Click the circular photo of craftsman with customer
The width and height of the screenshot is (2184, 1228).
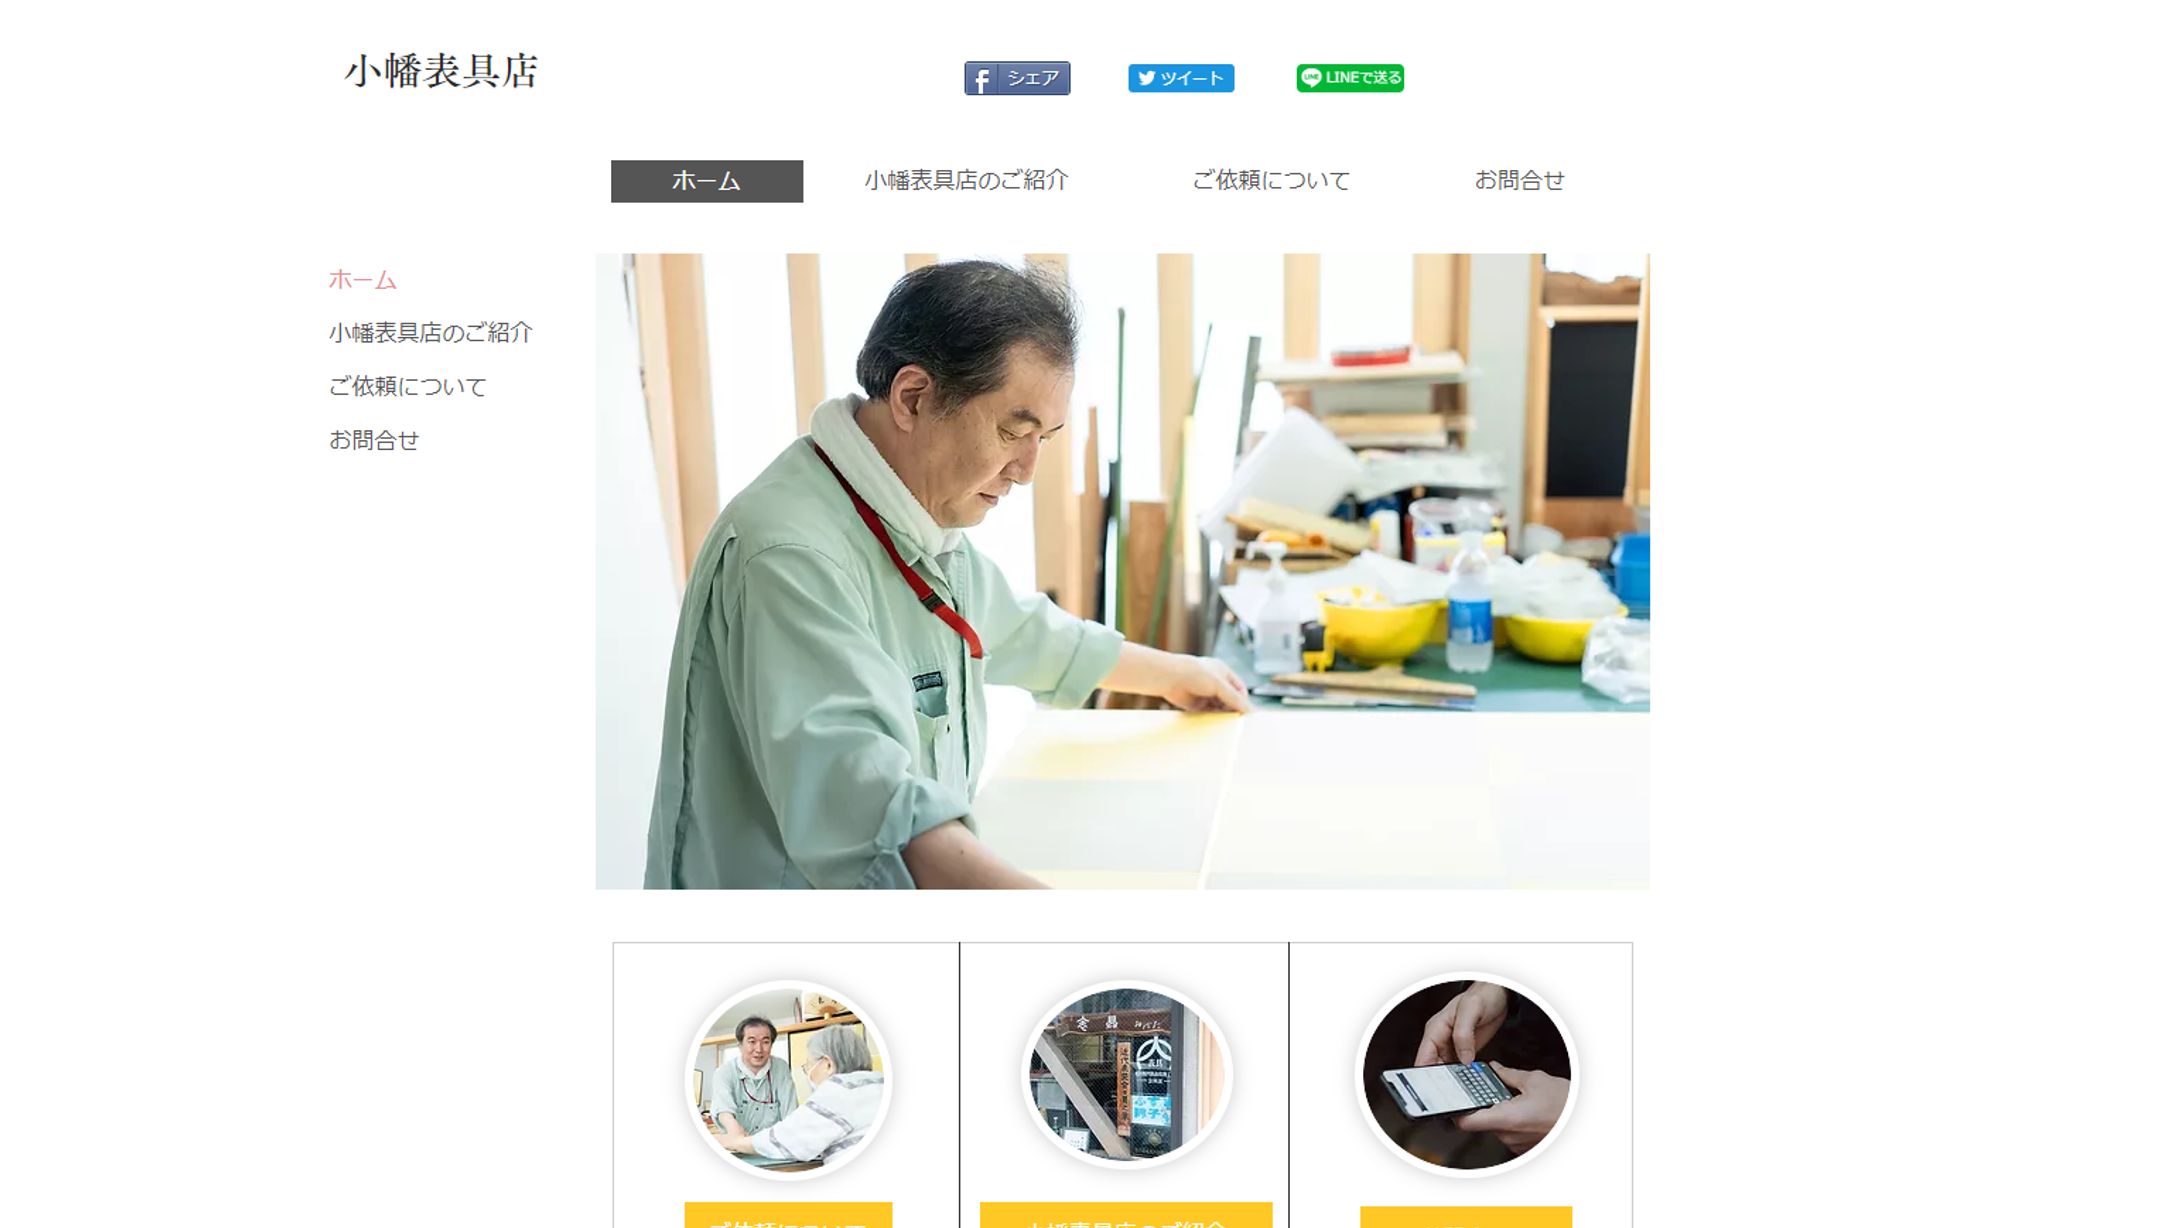788,1080
